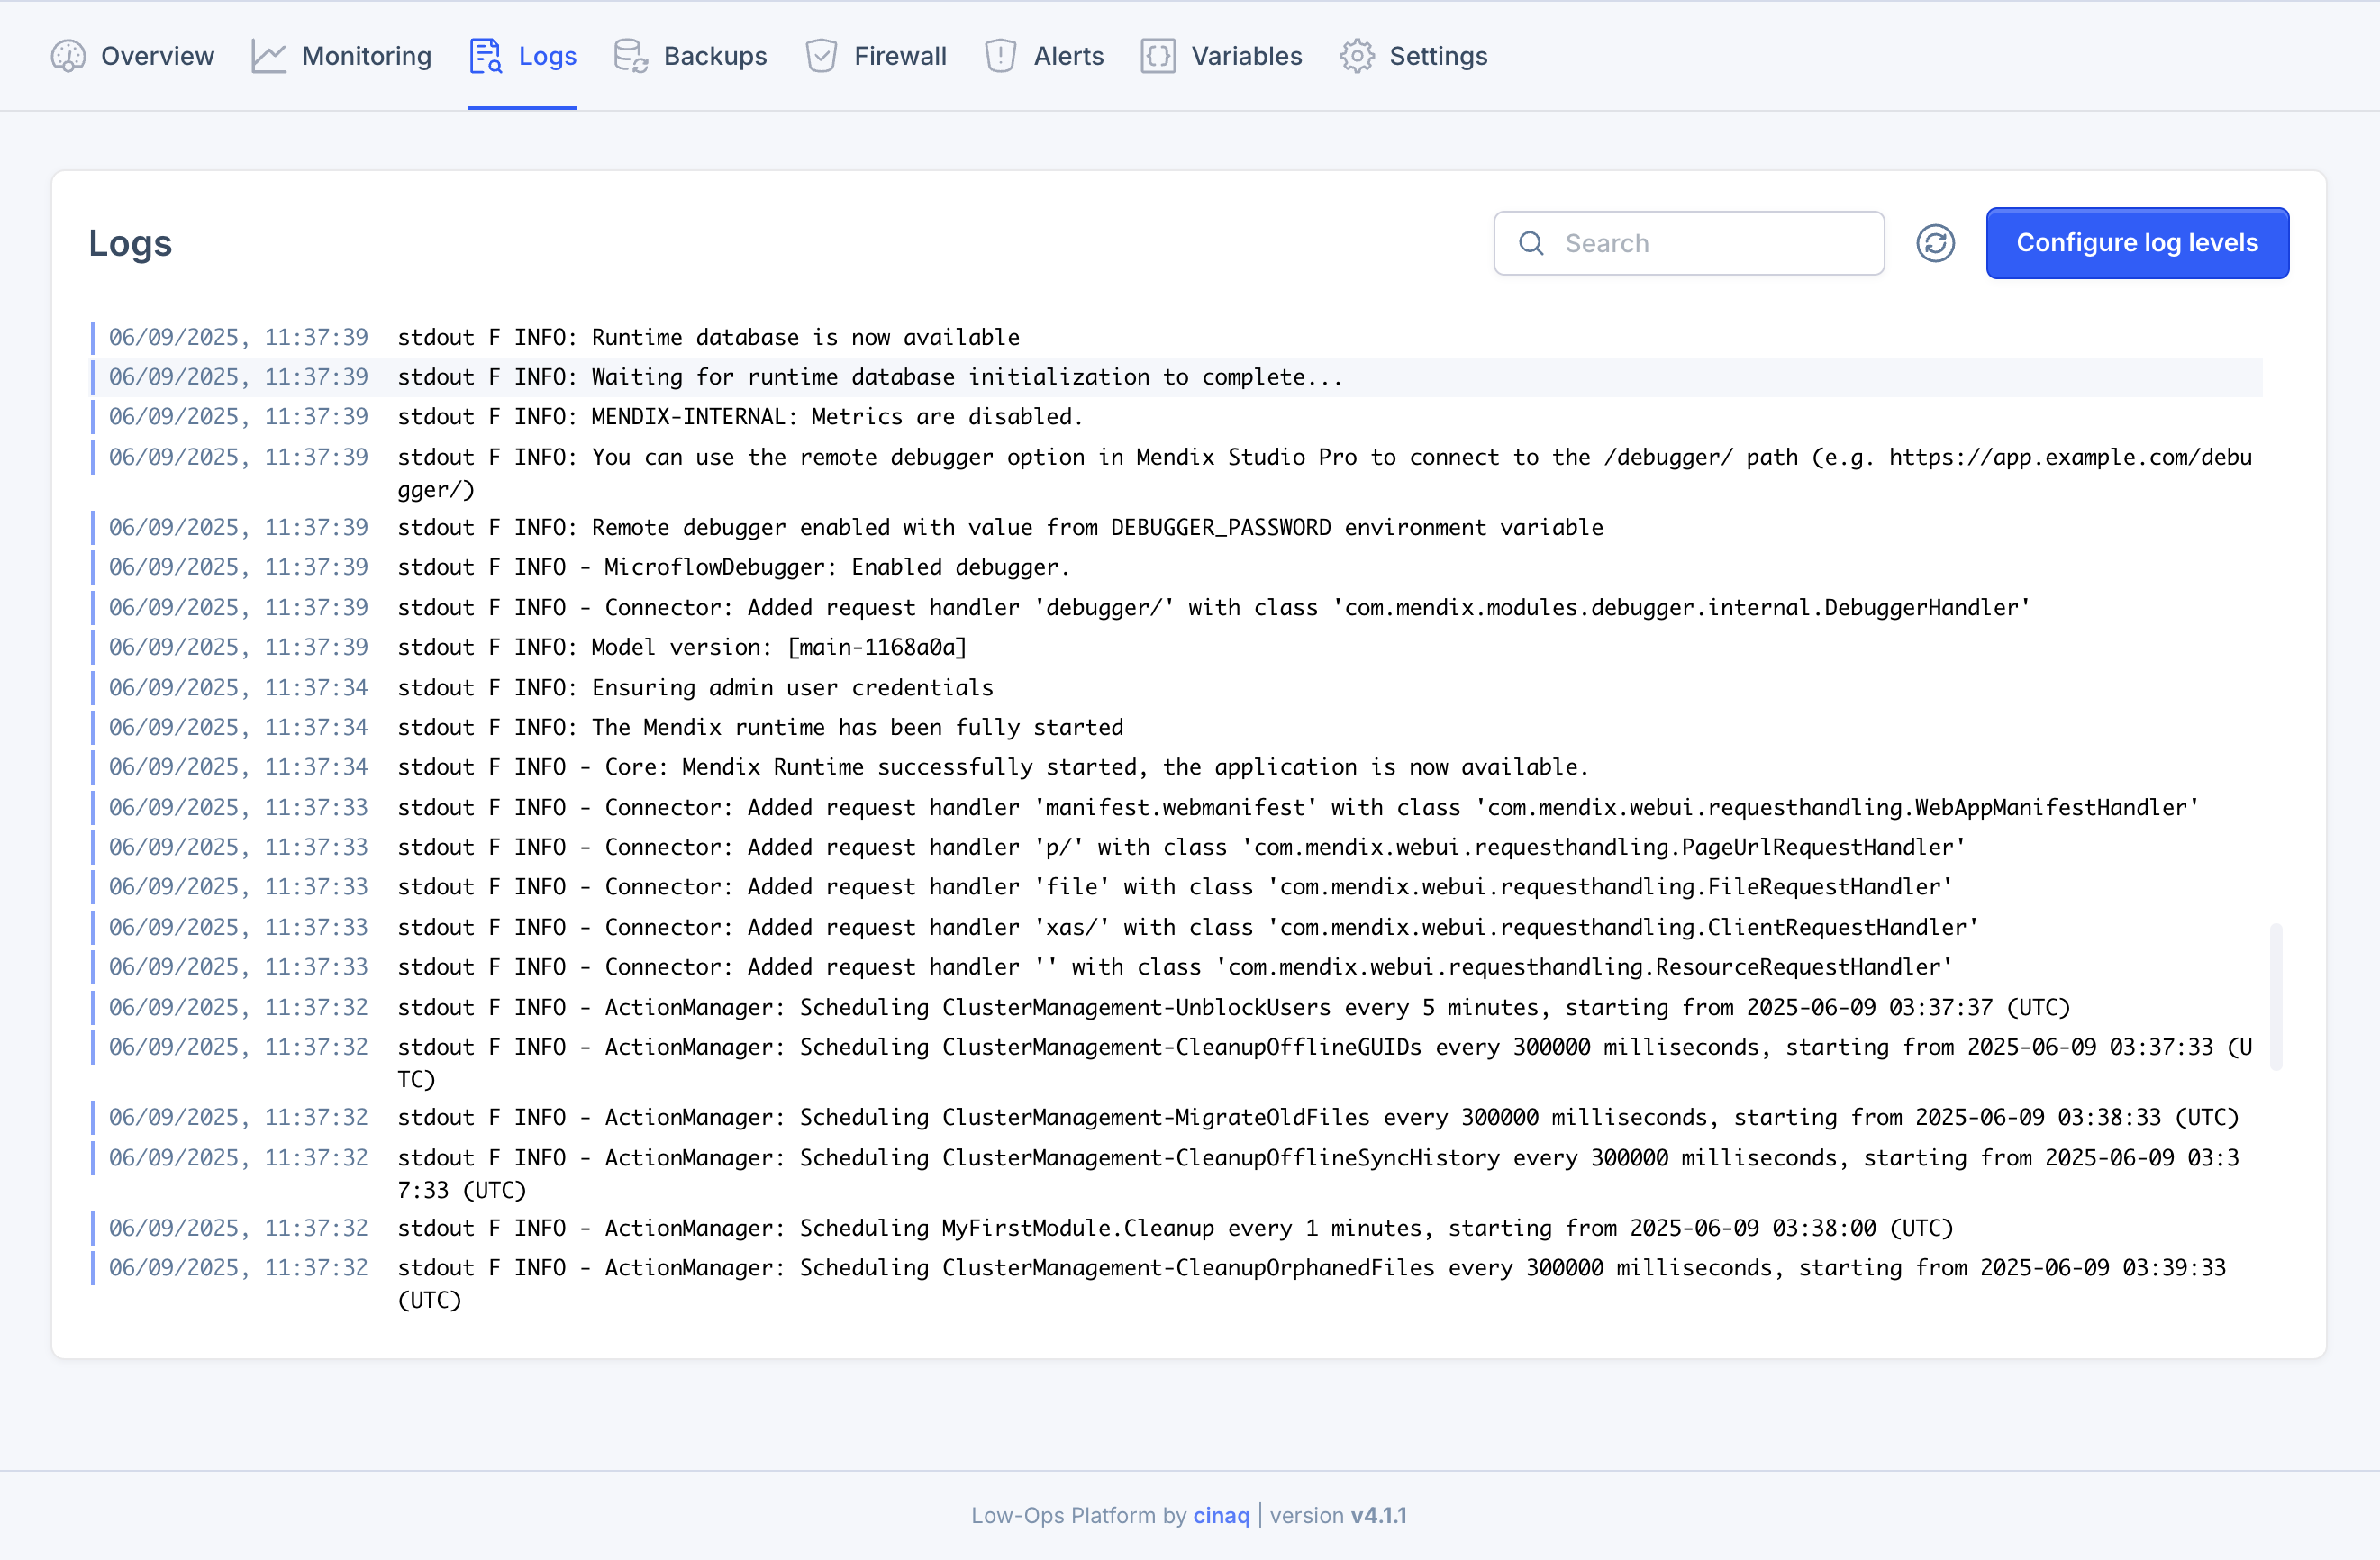Select the Variables tab
The width and height of the screenshot is (2380, 1560).
pyautogui.click(x=1246, y=56)
